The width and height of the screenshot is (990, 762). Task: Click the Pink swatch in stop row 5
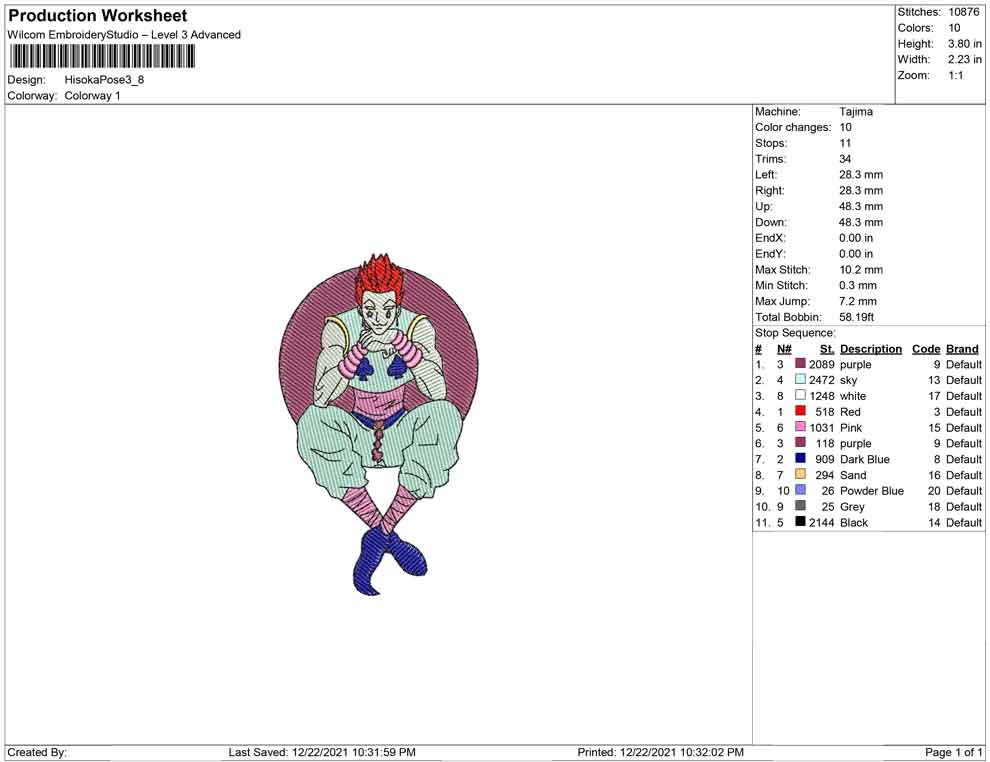[x=800, y=427]
